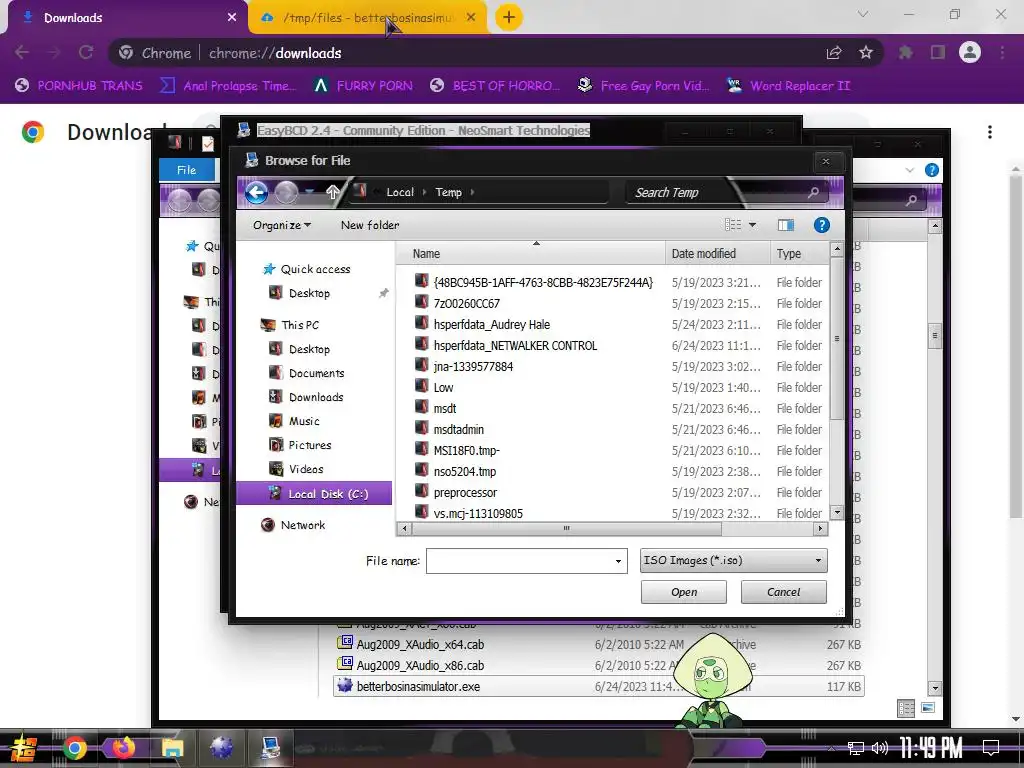The image size is (1024, 768).
Task: Click the Open button
Action: click(683, 592)
